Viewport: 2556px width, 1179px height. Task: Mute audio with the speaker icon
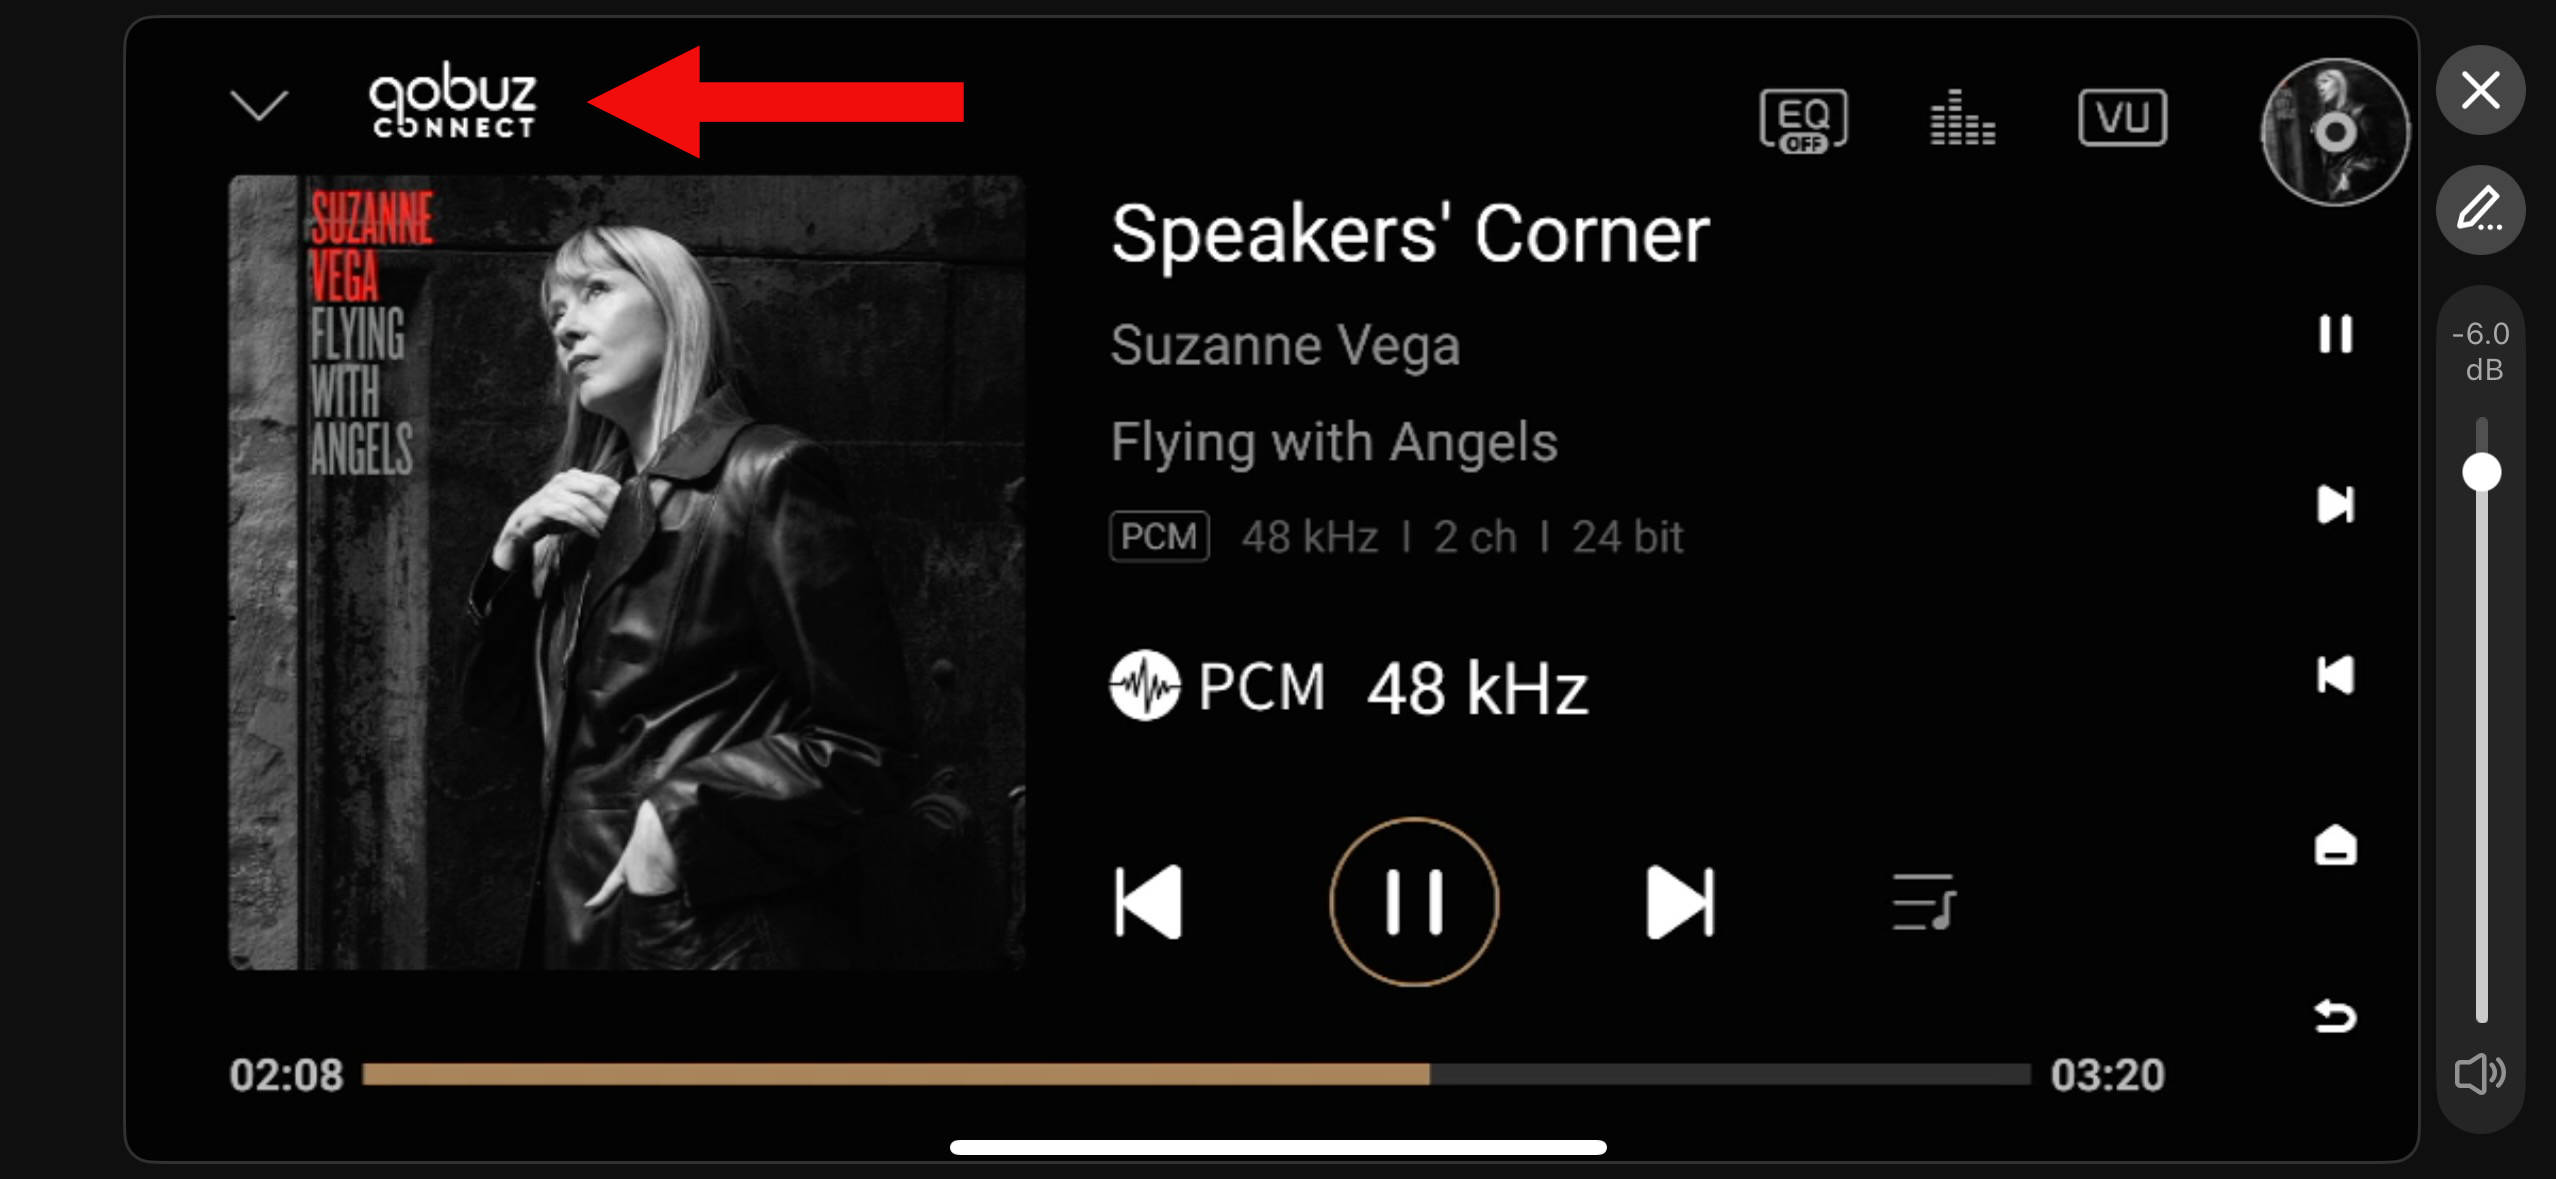[2480, 1074]
